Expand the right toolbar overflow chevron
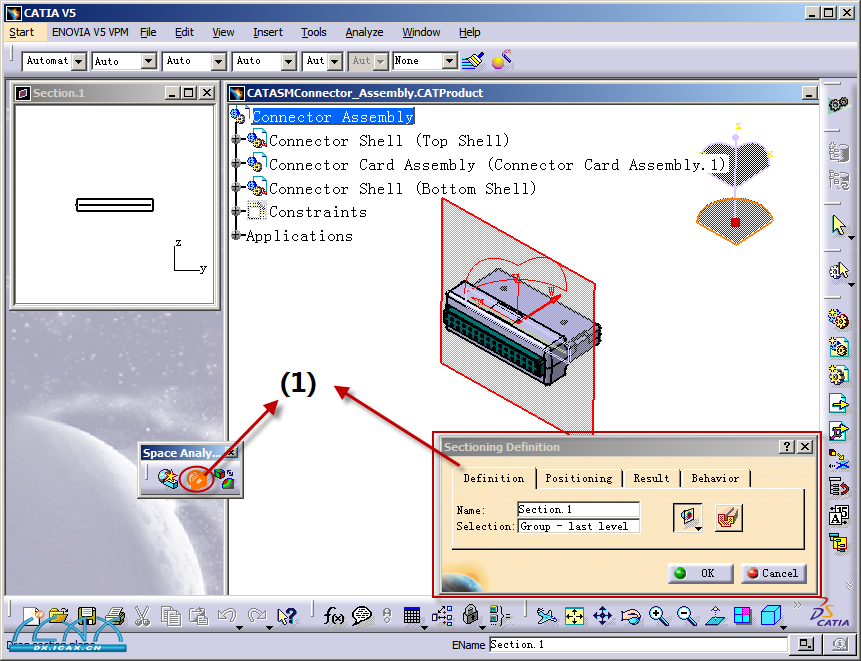 click(x=849, y=585)
